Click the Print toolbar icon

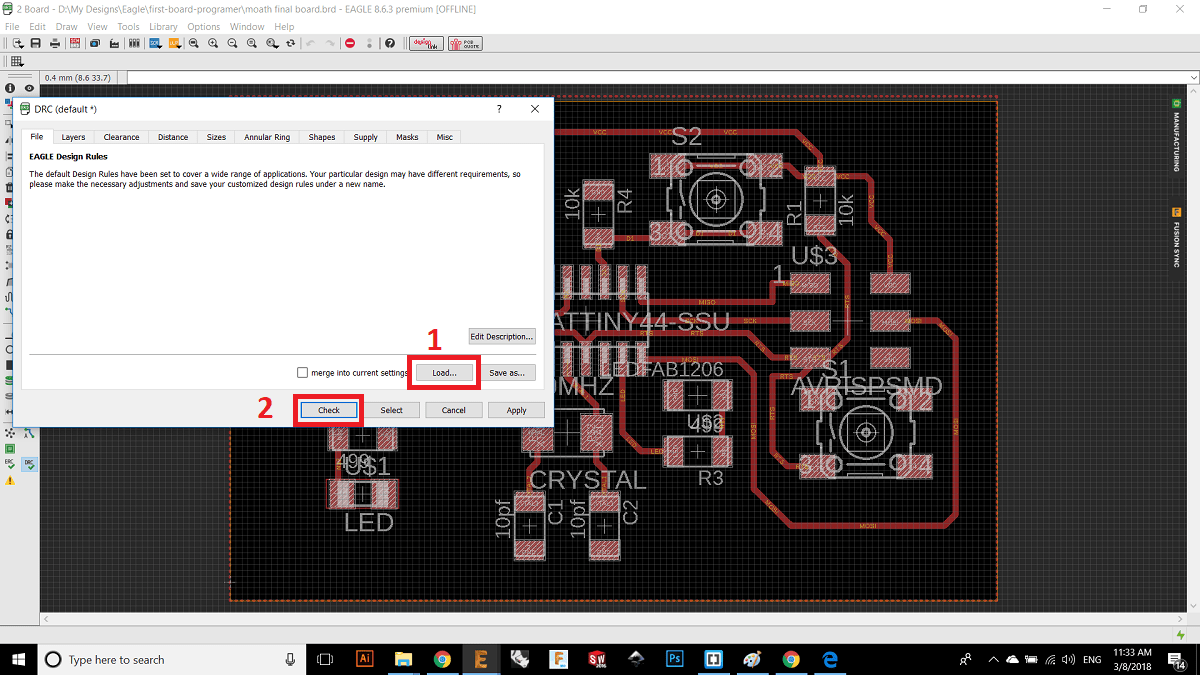55,44
